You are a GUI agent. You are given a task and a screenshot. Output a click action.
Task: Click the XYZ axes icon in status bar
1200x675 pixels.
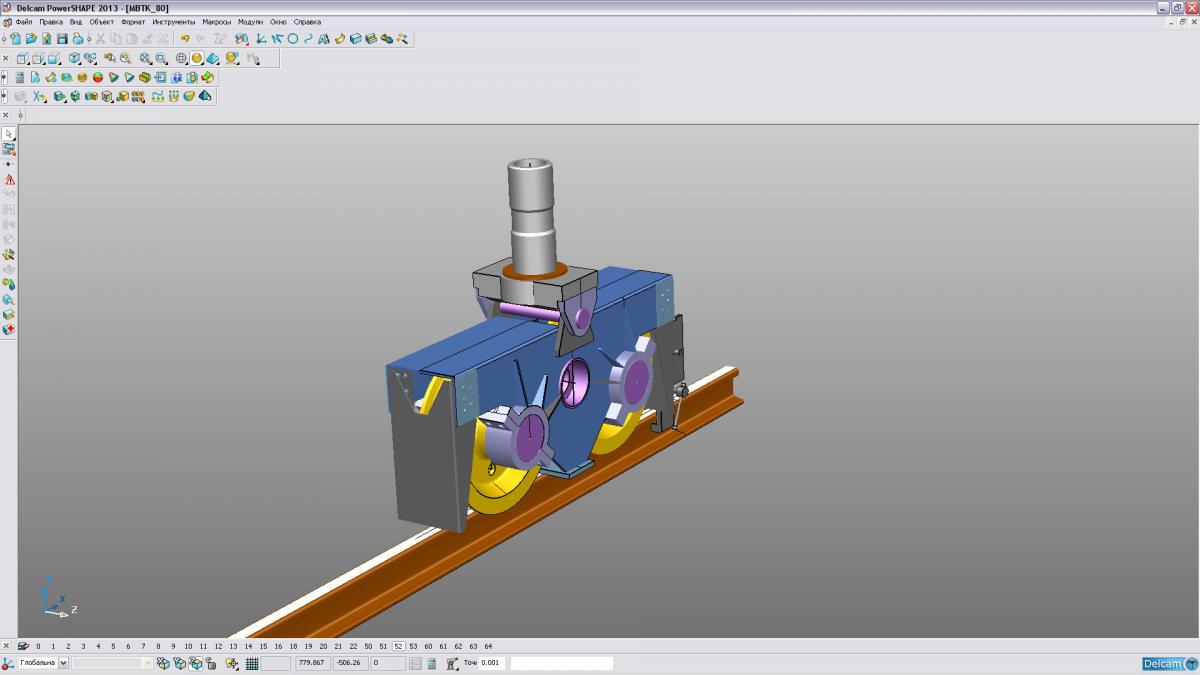[8, 663]
